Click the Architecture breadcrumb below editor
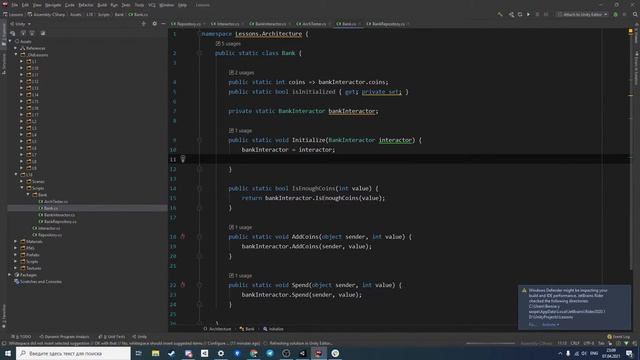The image size is (640, 360). [x=217, y=329]
